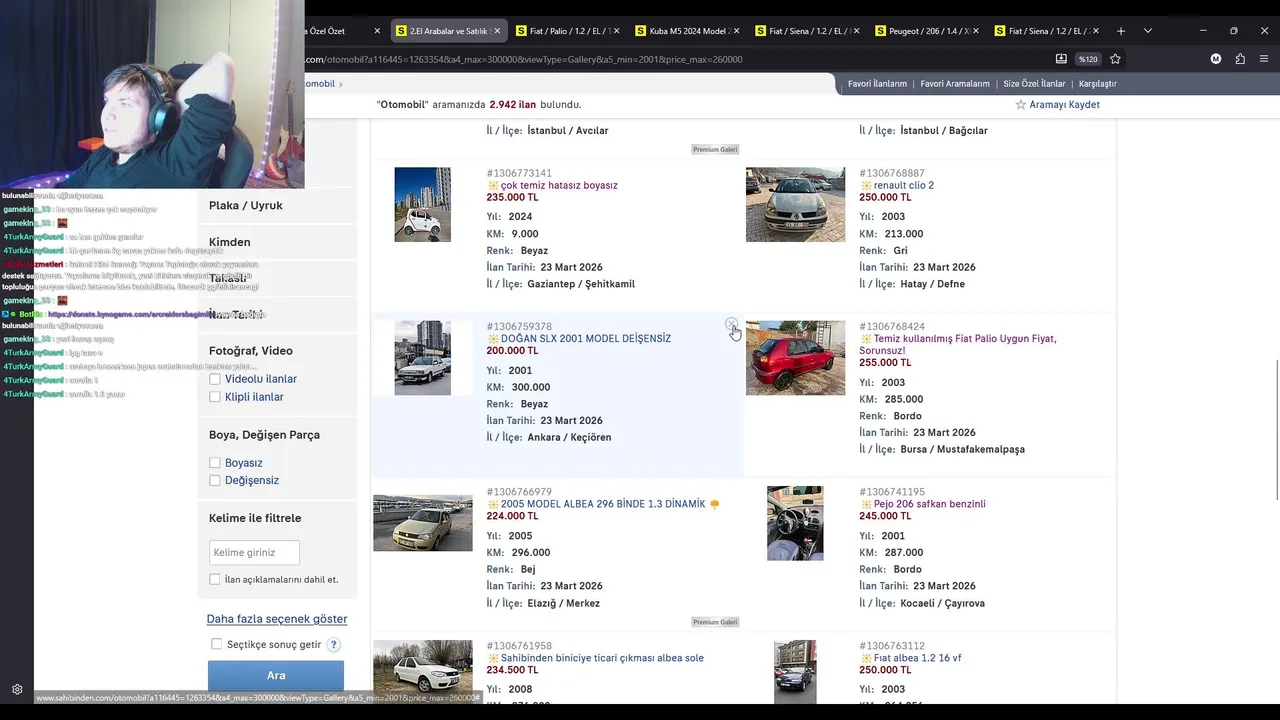Click the white microcar thumbnail for listing #1306773141

click(x=422, y=204)
